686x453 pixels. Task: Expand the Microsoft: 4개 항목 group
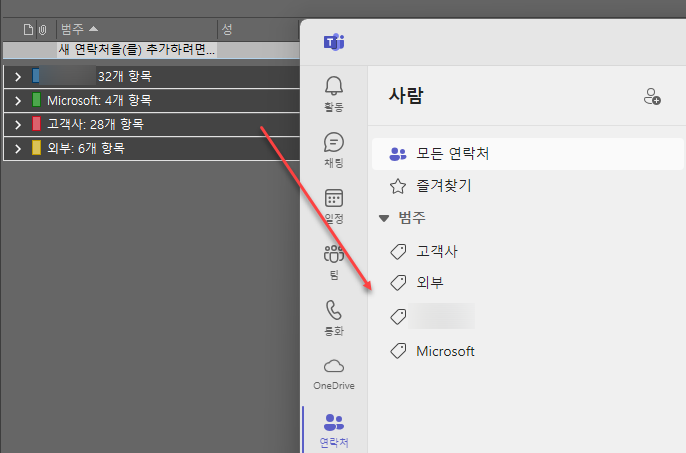pos(18,101)
